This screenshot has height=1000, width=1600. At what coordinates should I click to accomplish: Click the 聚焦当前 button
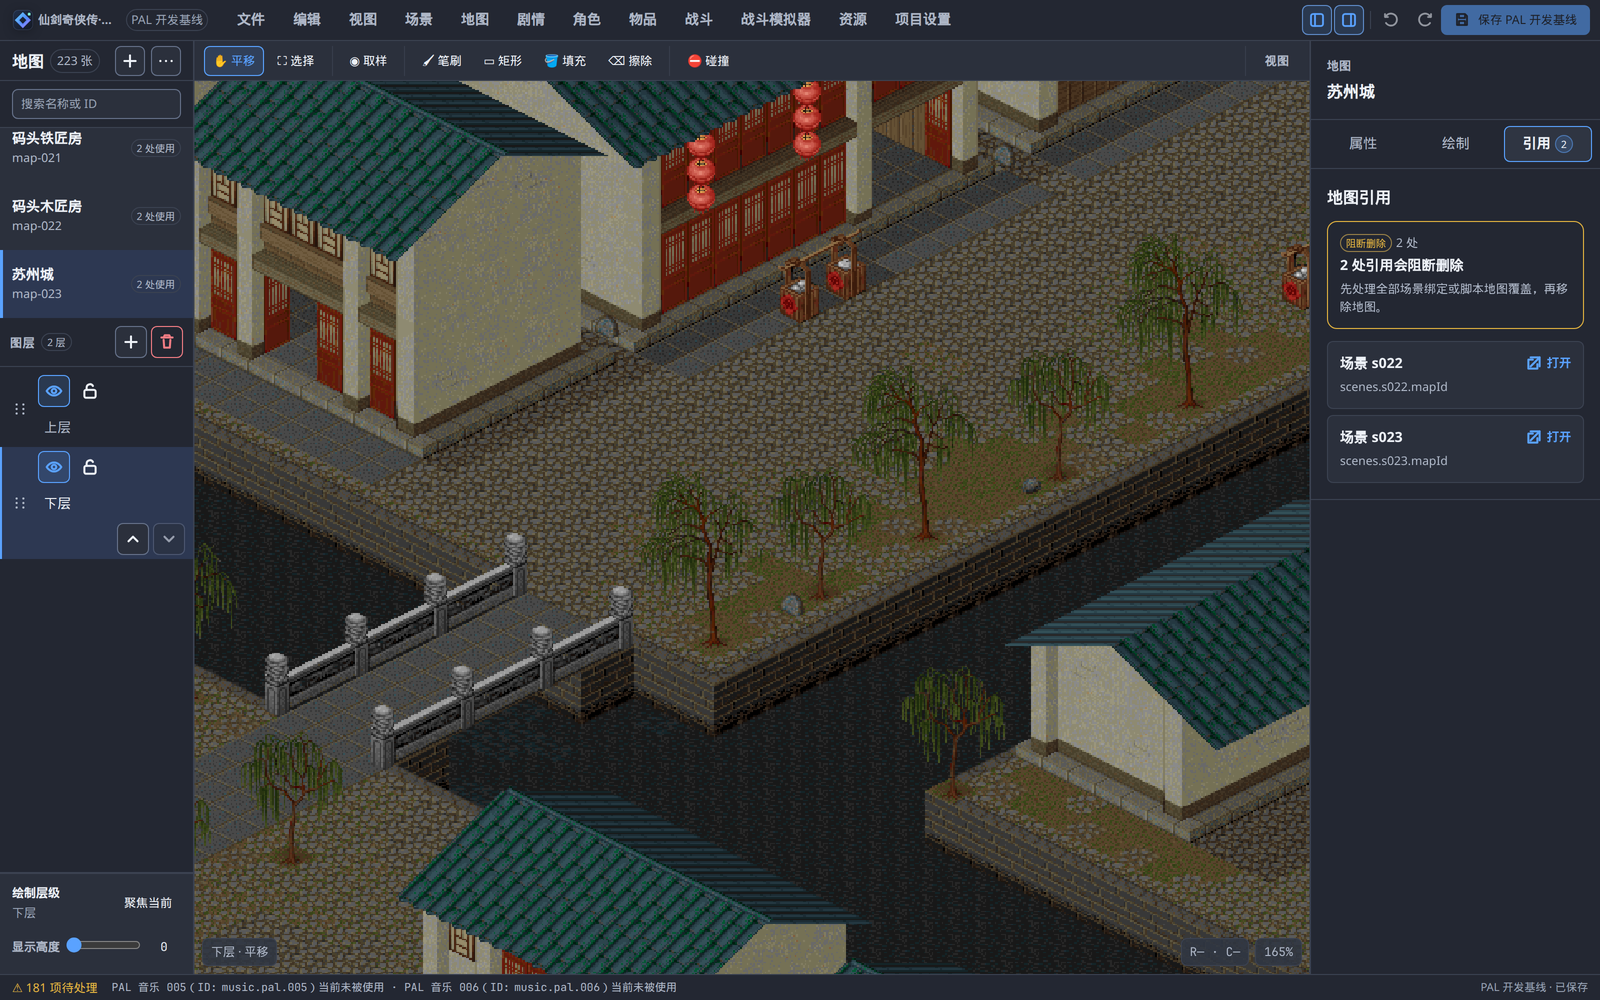(148, 903)
